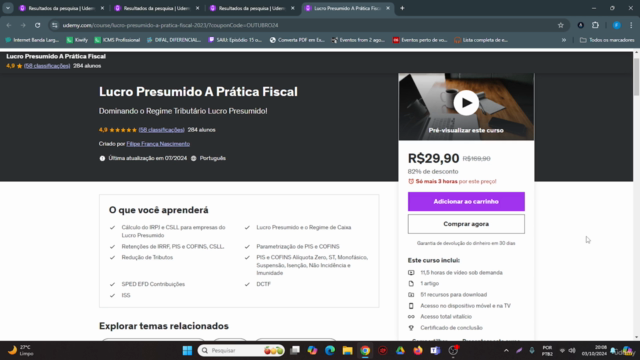The width and height of the screenshot is (640, 360).
Task: Click the SPED EFD Contribuições list item
Action: tap(153, 284)
